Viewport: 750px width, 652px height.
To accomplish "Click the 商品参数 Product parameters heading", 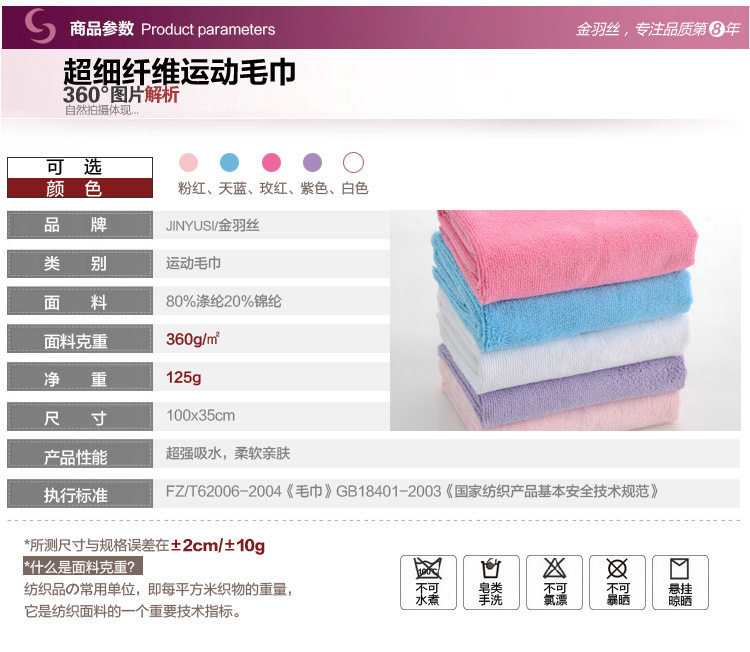I will click(173, 29).
